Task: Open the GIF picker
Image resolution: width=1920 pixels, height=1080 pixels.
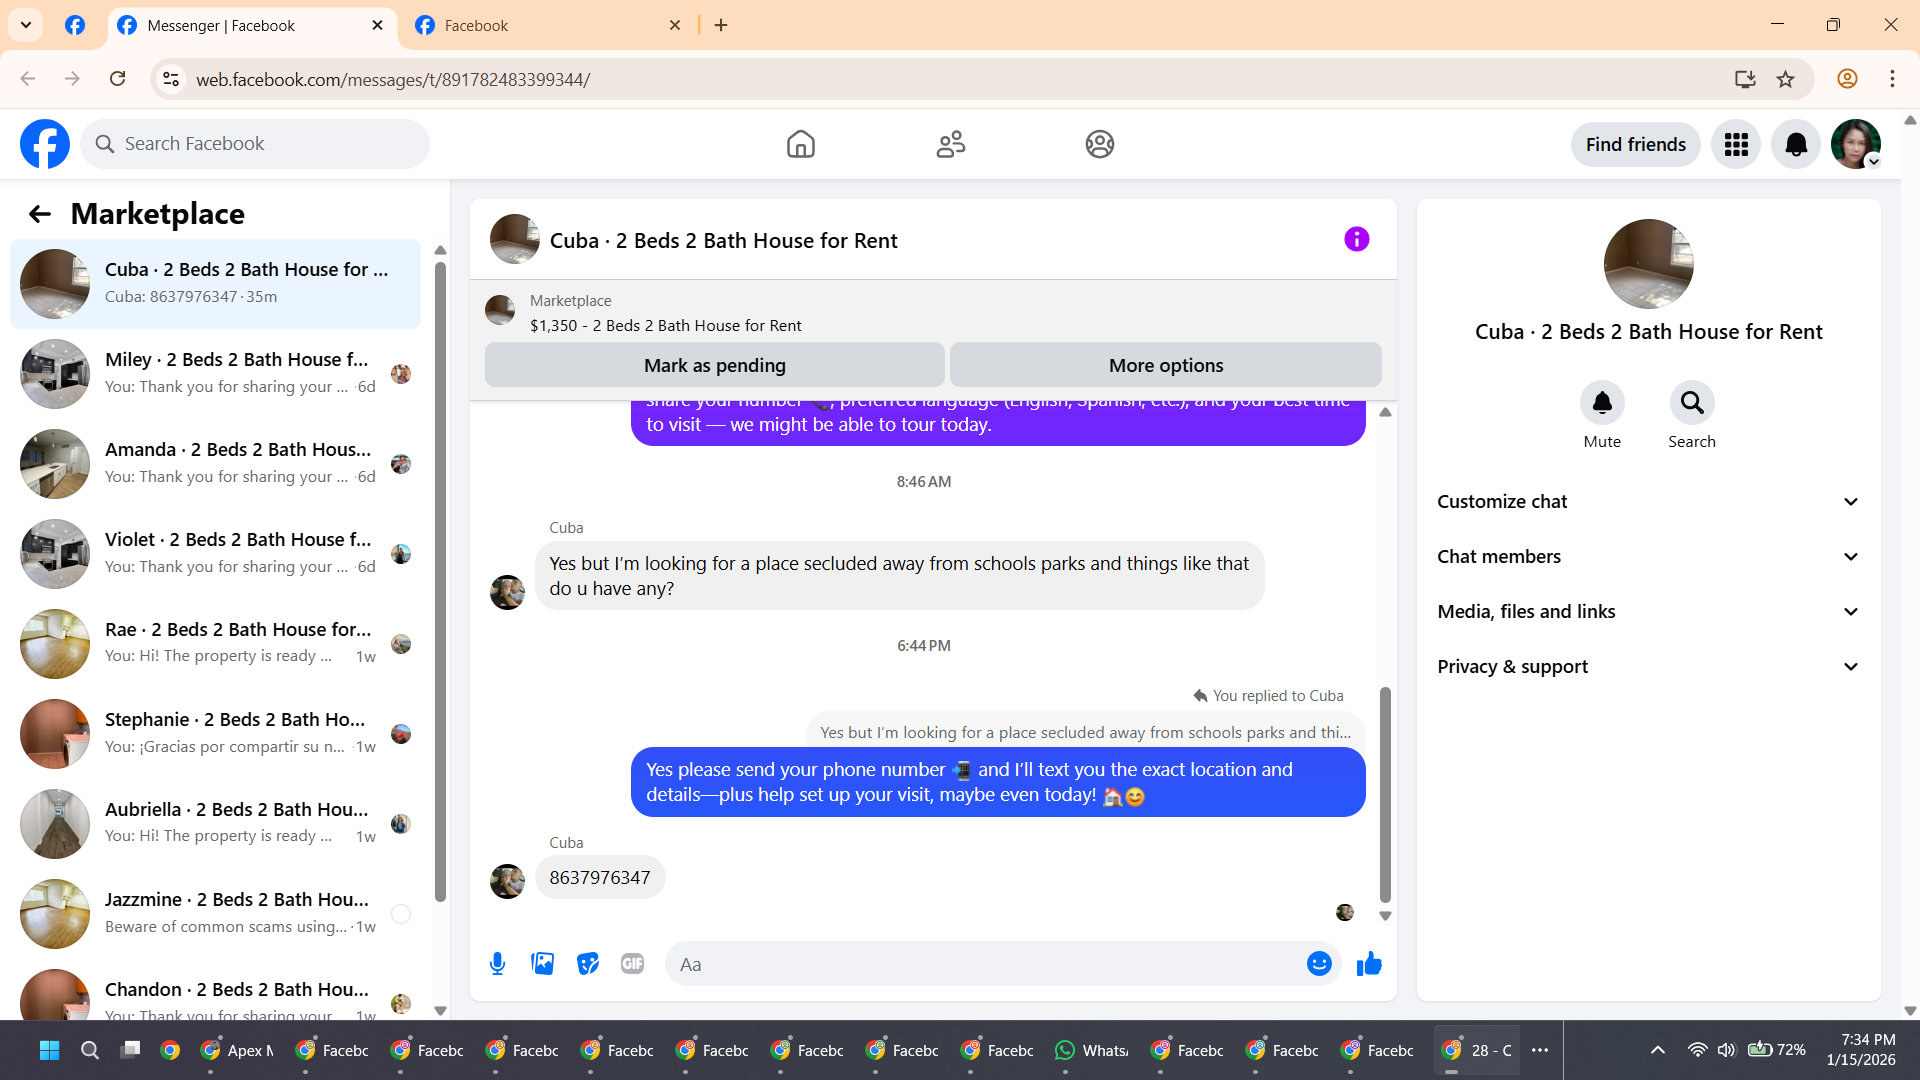Action: tap(632, 964)
